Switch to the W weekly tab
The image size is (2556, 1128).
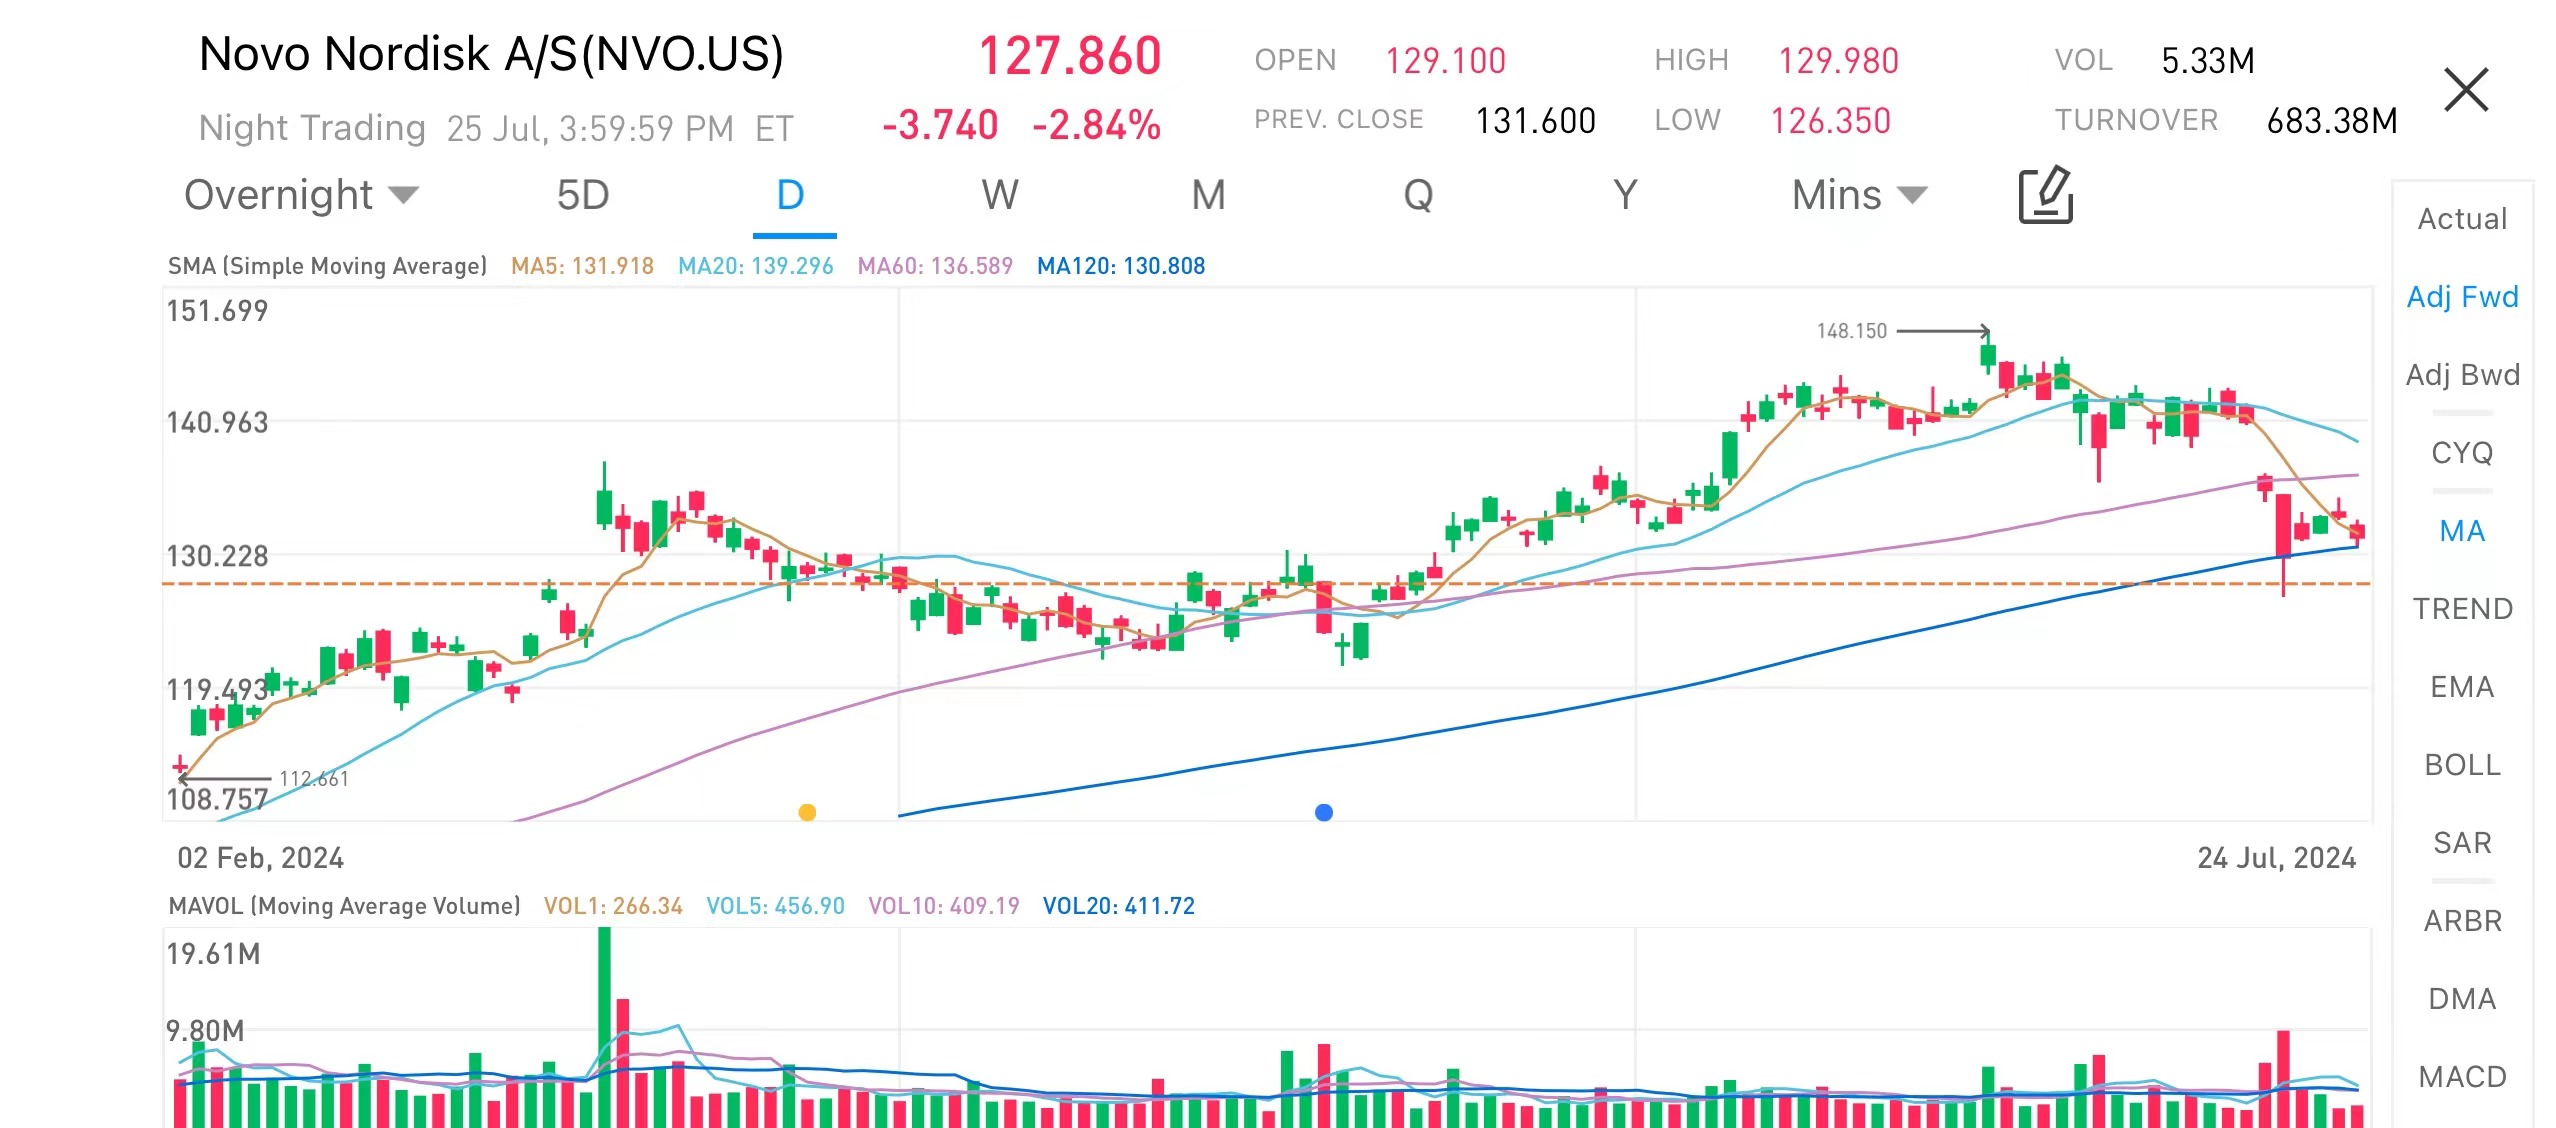[1000, 195]
